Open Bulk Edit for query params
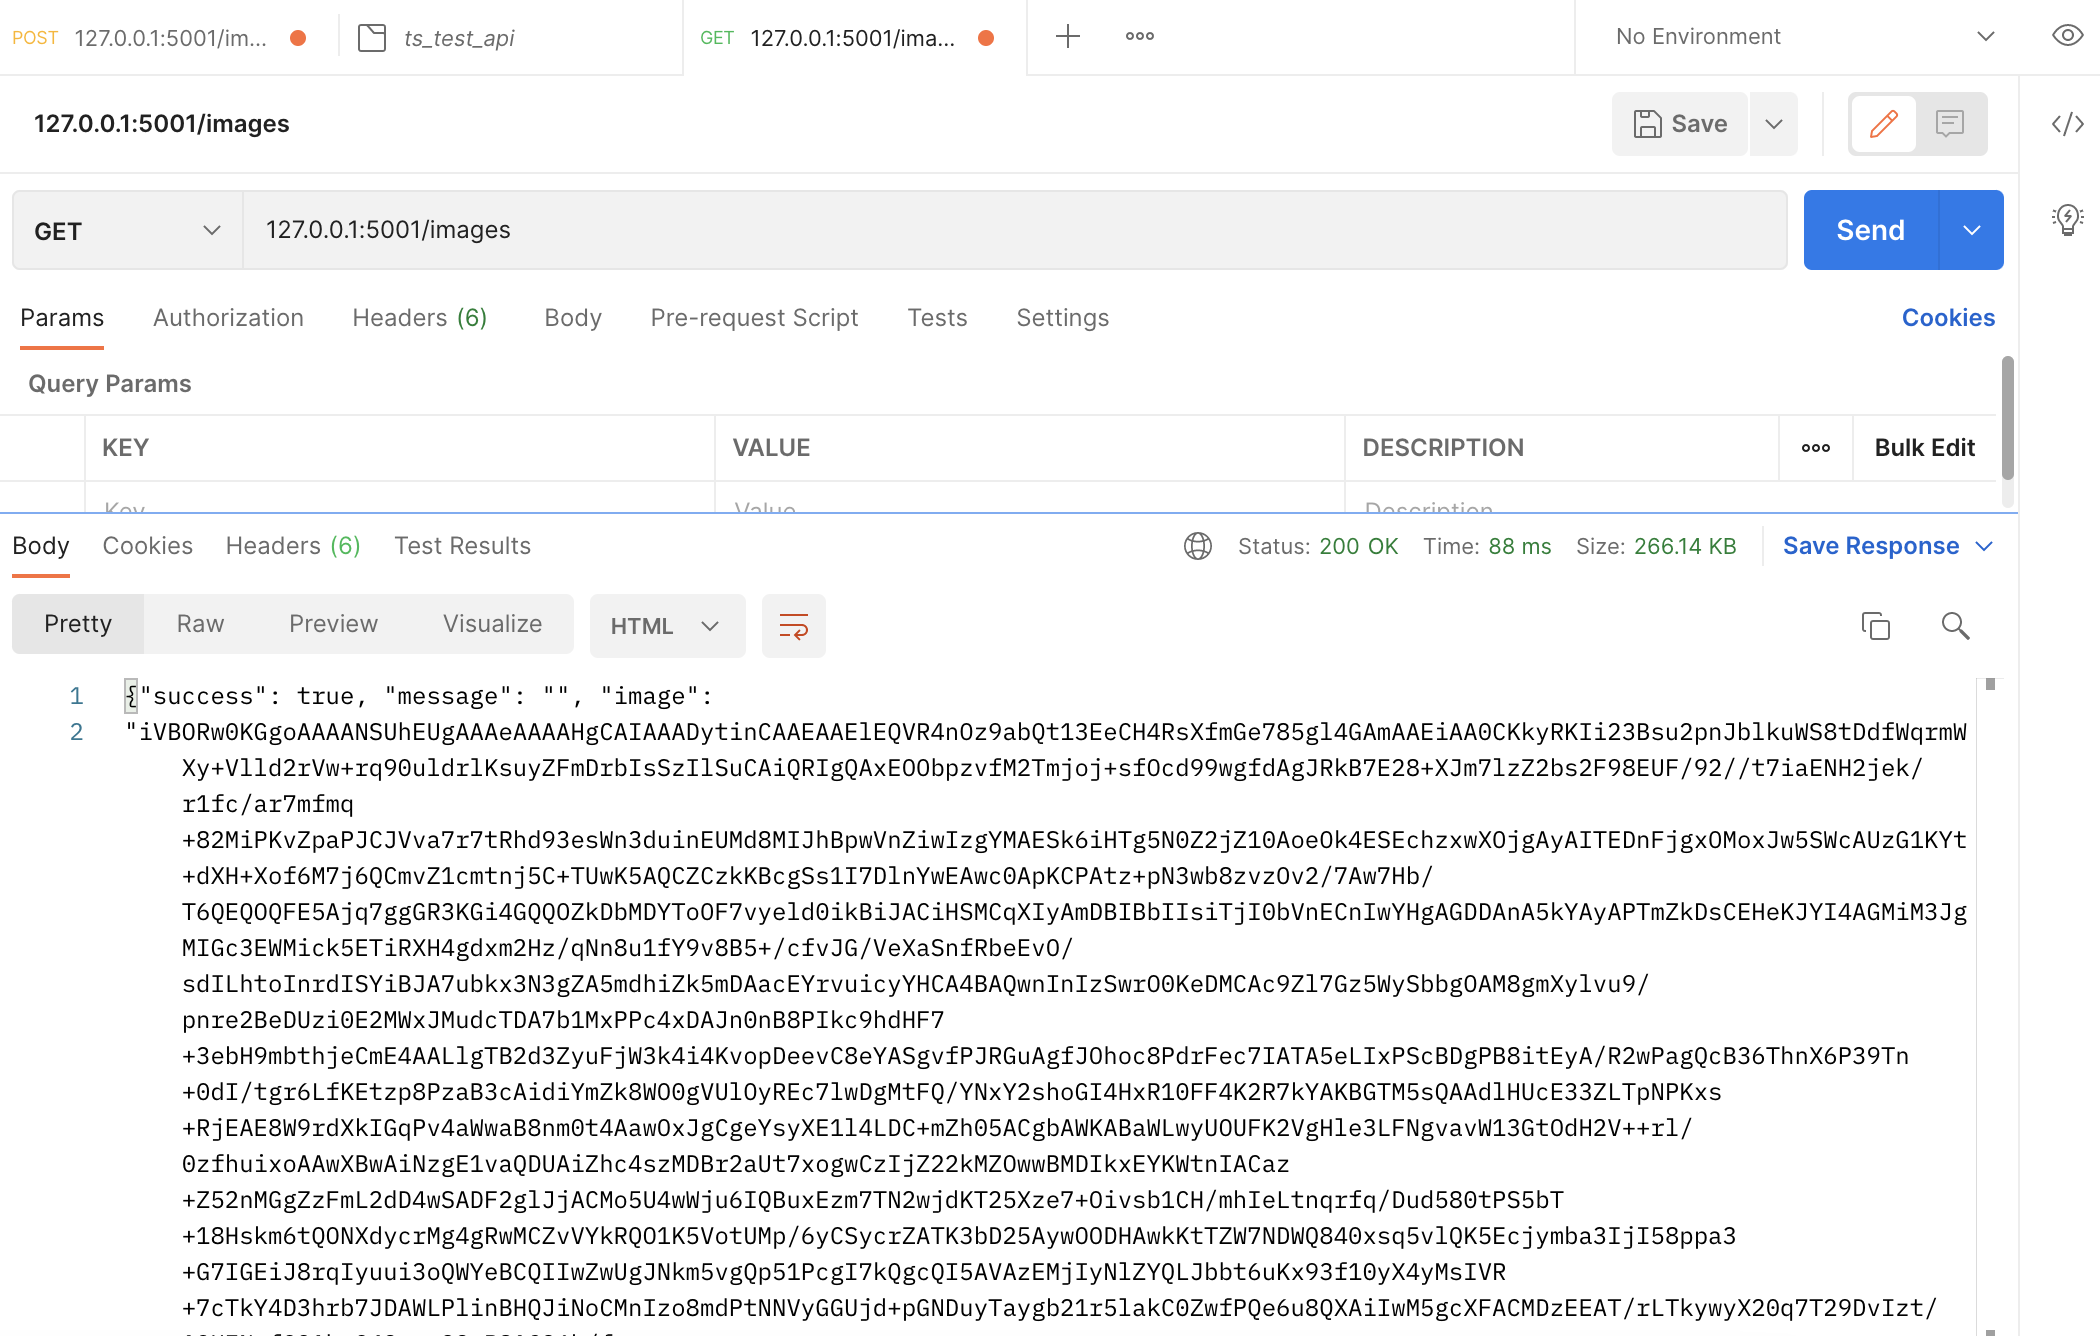 [x=1924, y=447]
